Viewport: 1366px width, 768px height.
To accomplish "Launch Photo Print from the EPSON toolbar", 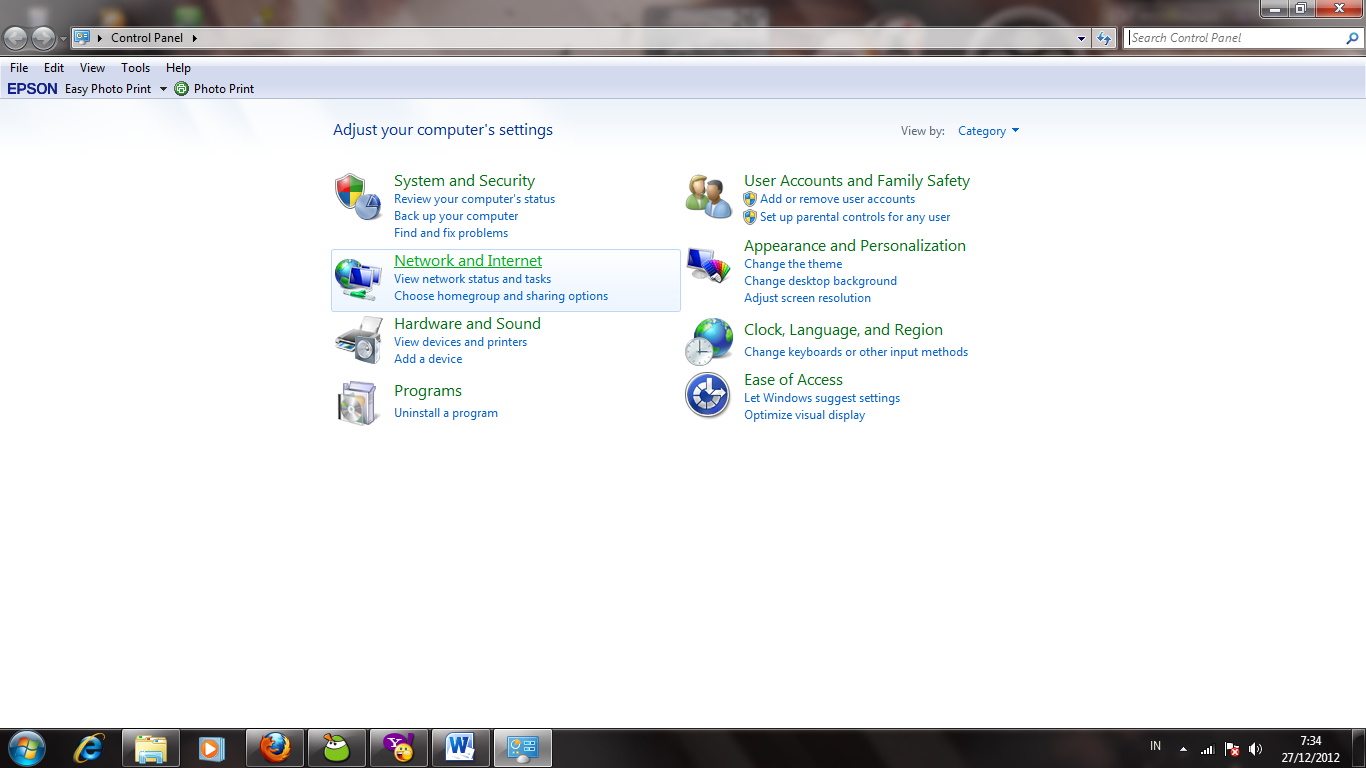I will tap(214, 88).
